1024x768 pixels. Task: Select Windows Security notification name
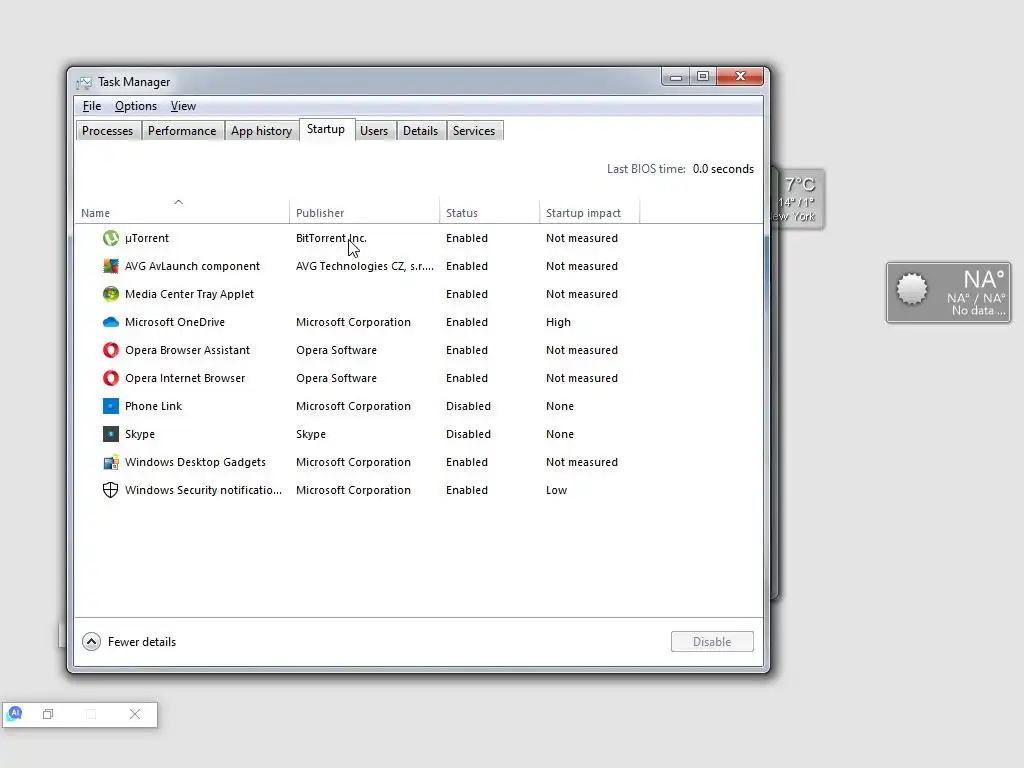203,490
